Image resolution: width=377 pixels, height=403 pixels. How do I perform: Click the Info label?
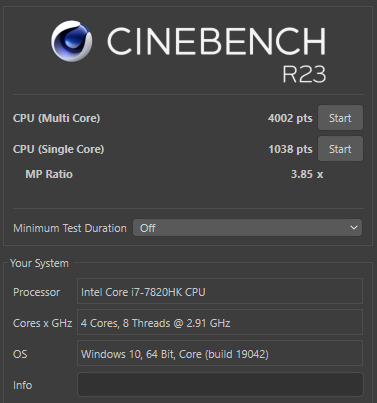22,385
